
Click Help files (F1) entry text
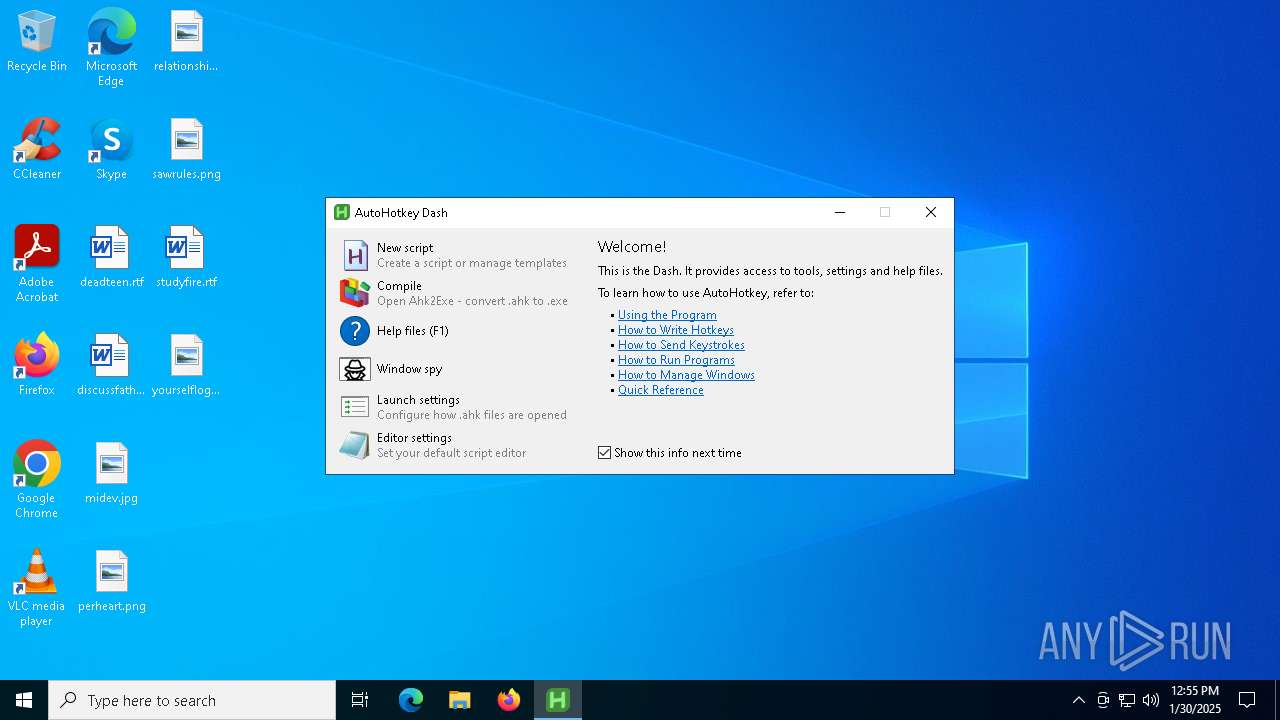coord(413,331)
